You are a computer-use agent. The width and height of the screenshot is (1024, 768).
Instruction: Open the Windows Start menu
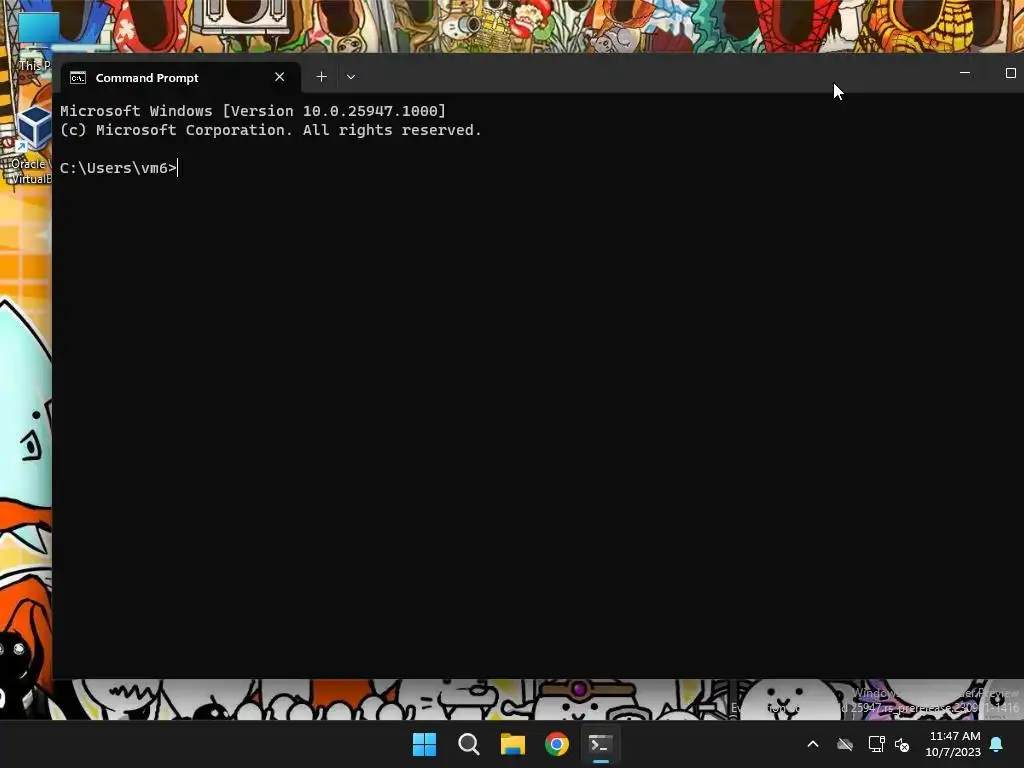tap(424, 744)
